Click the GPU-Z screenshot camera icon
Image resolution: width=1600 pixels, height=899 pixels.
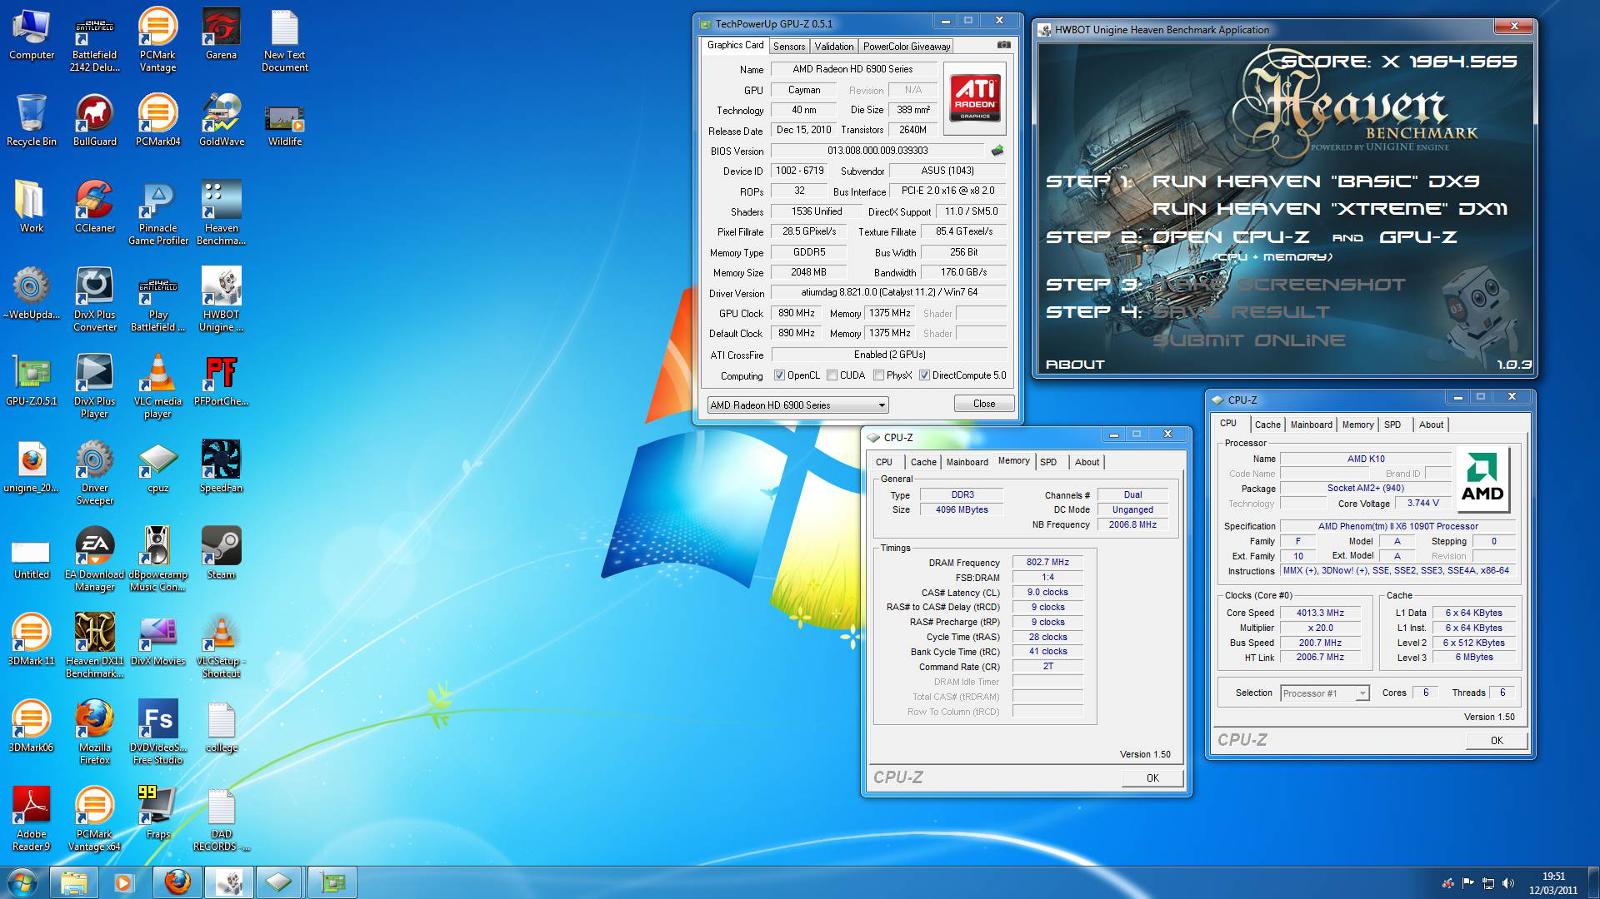[1004, 45]
